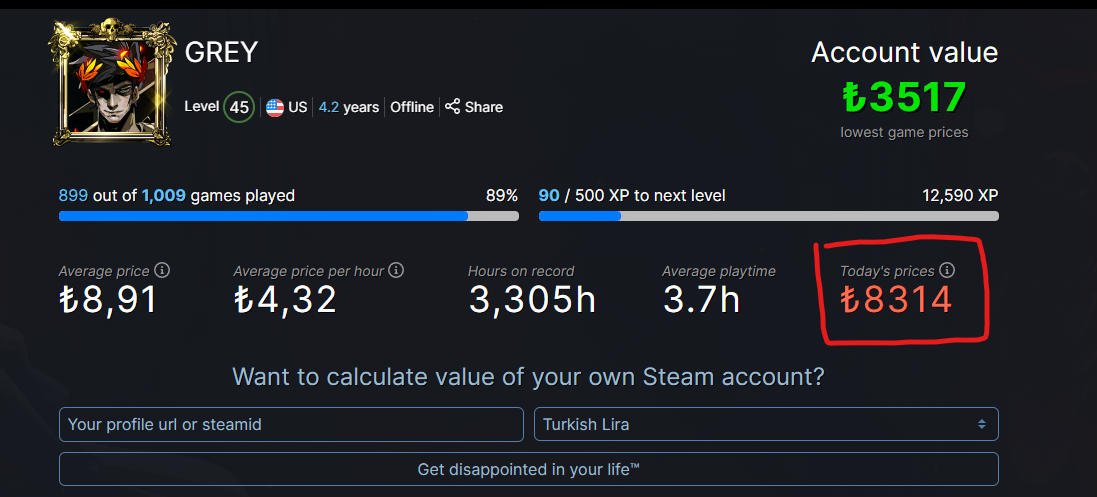Click the Level 45 circle badge

coord(238,107)
